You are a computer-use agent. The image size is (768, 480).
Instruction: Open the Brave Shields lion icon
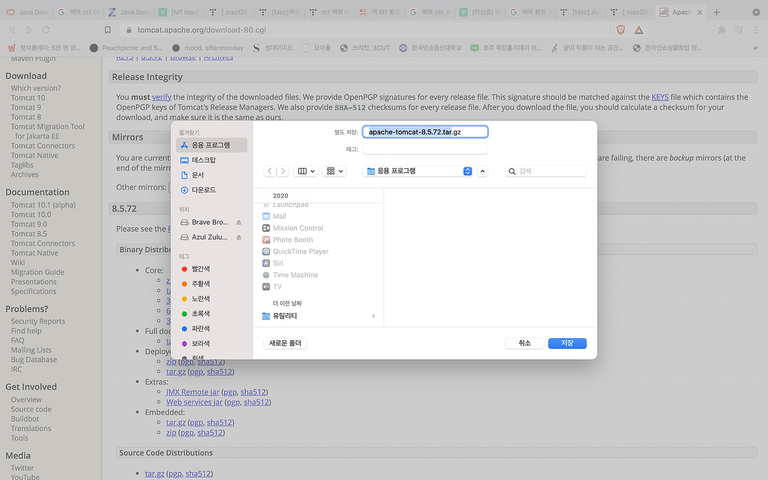pyautogui.click(x=621, y=30)
